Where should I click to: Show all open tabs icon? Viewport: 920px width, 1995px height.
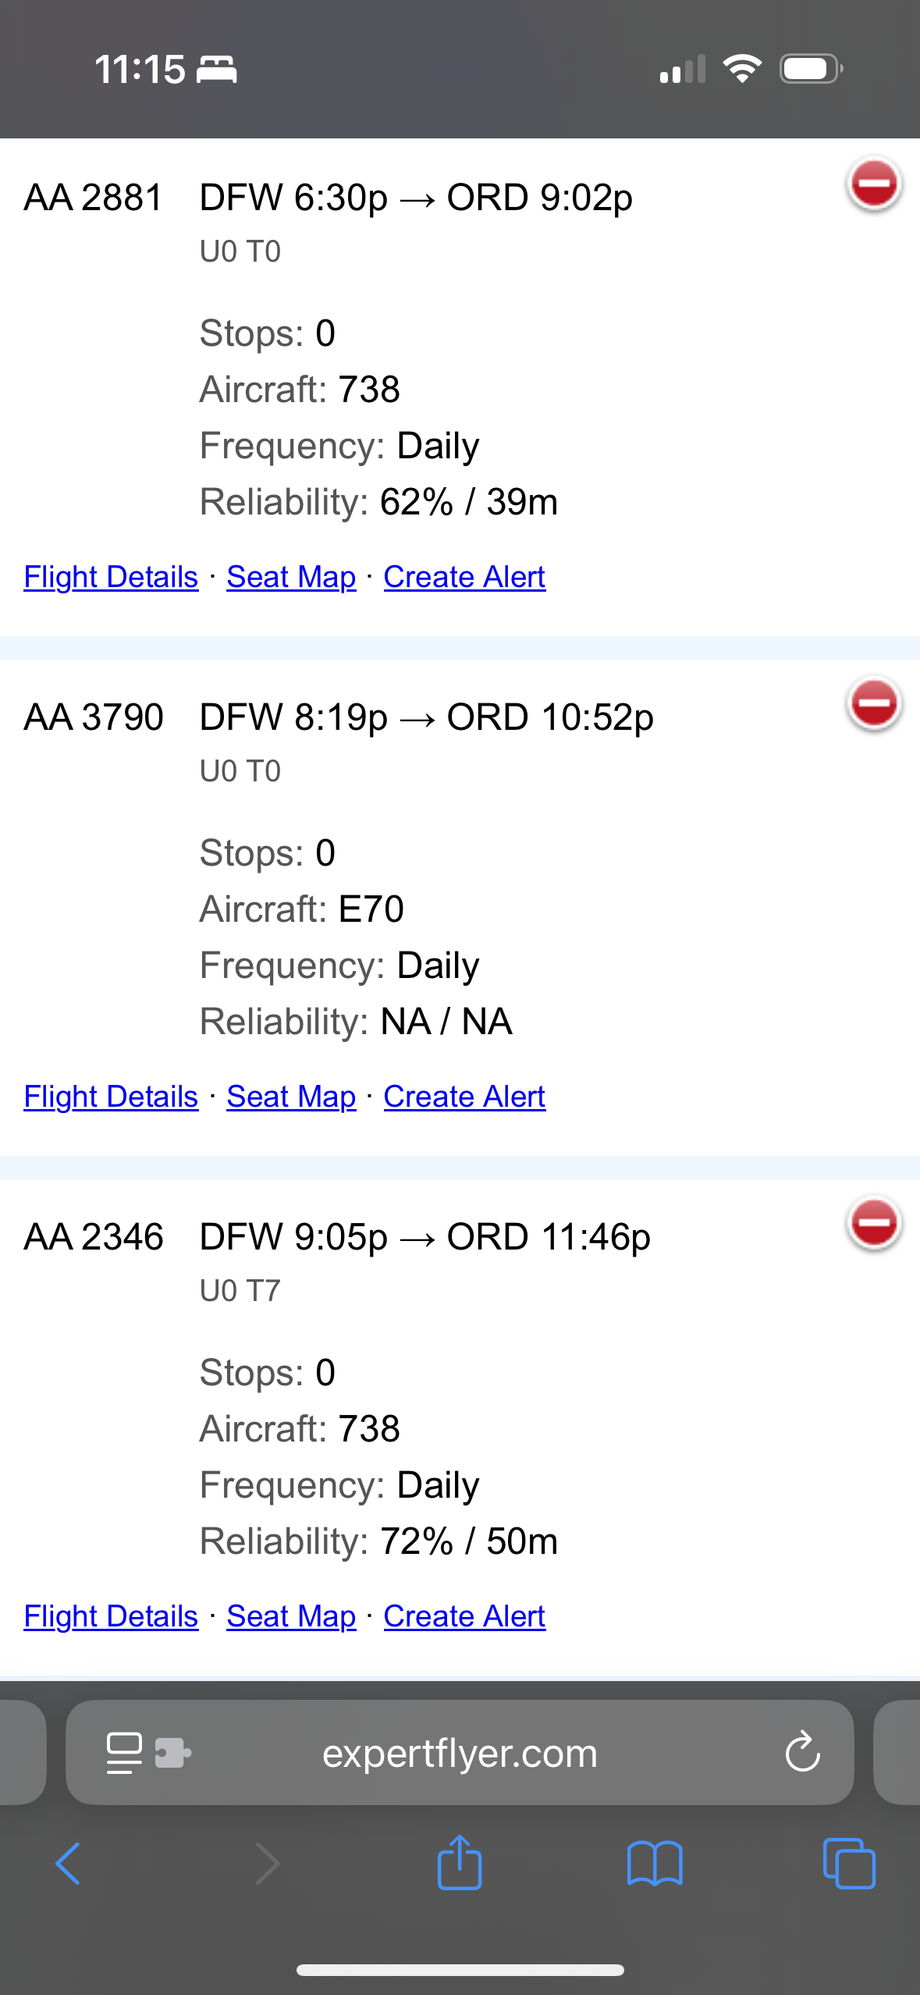(x=848, y=1862)
